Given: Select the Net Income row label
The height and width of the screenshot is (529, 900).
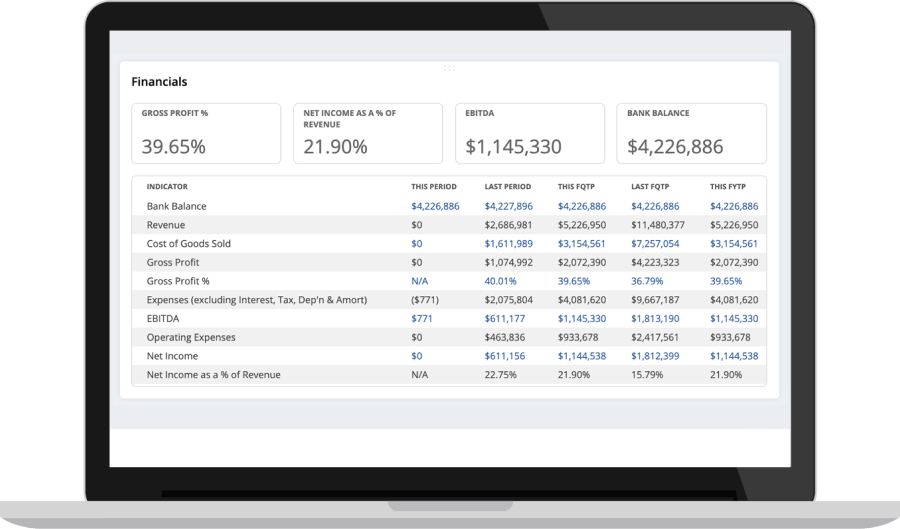Looking at the screenshot, I should 172,356.
